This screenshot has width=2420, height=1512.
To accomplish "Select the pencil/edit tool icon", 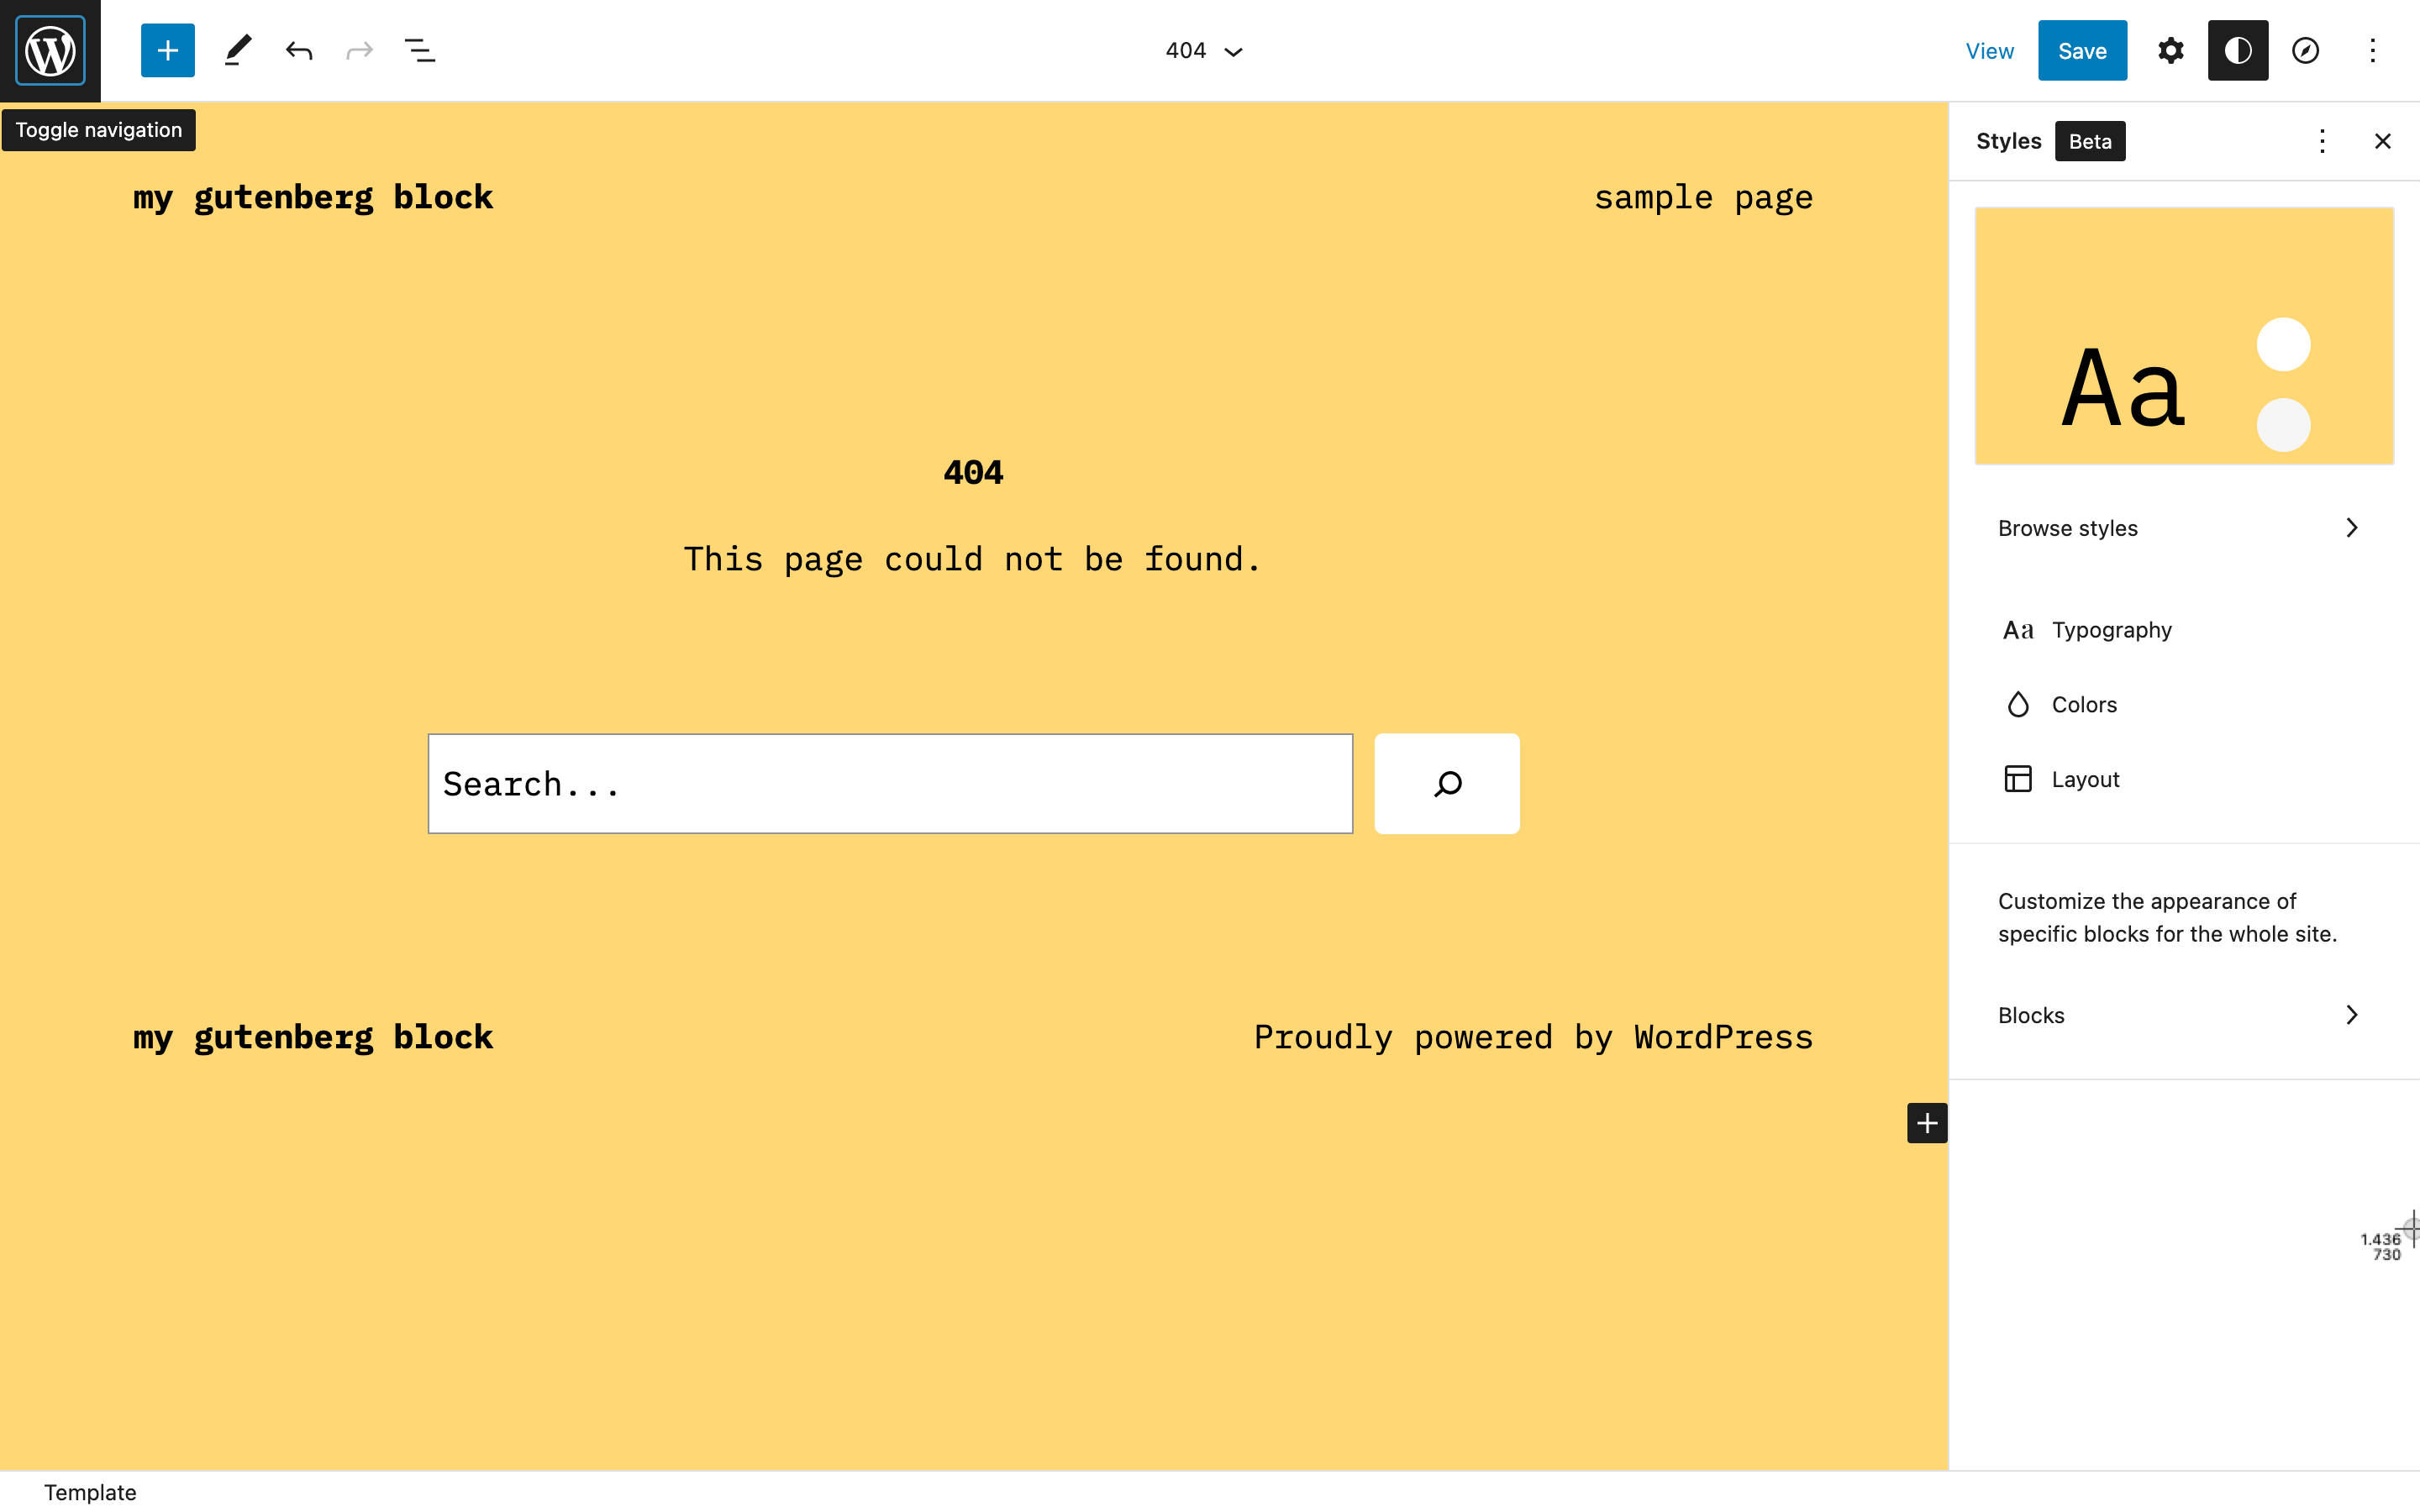I will point(235,50).
